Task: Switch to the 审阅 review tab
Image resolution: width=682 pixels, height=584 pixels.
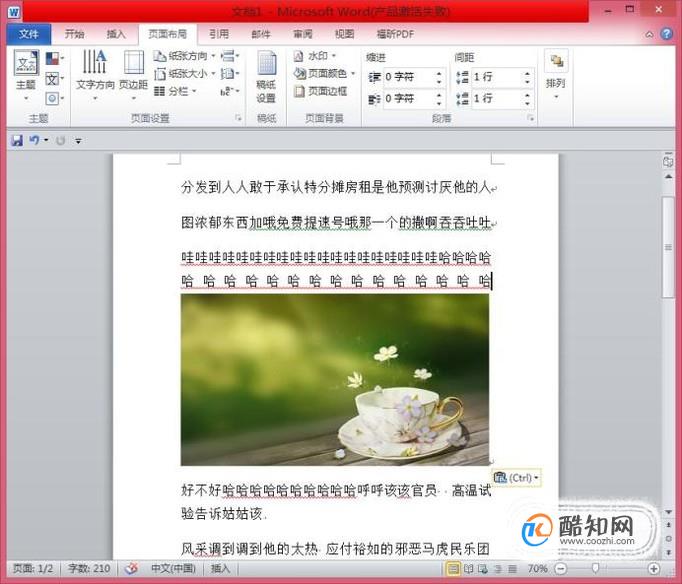Action: 302,34
